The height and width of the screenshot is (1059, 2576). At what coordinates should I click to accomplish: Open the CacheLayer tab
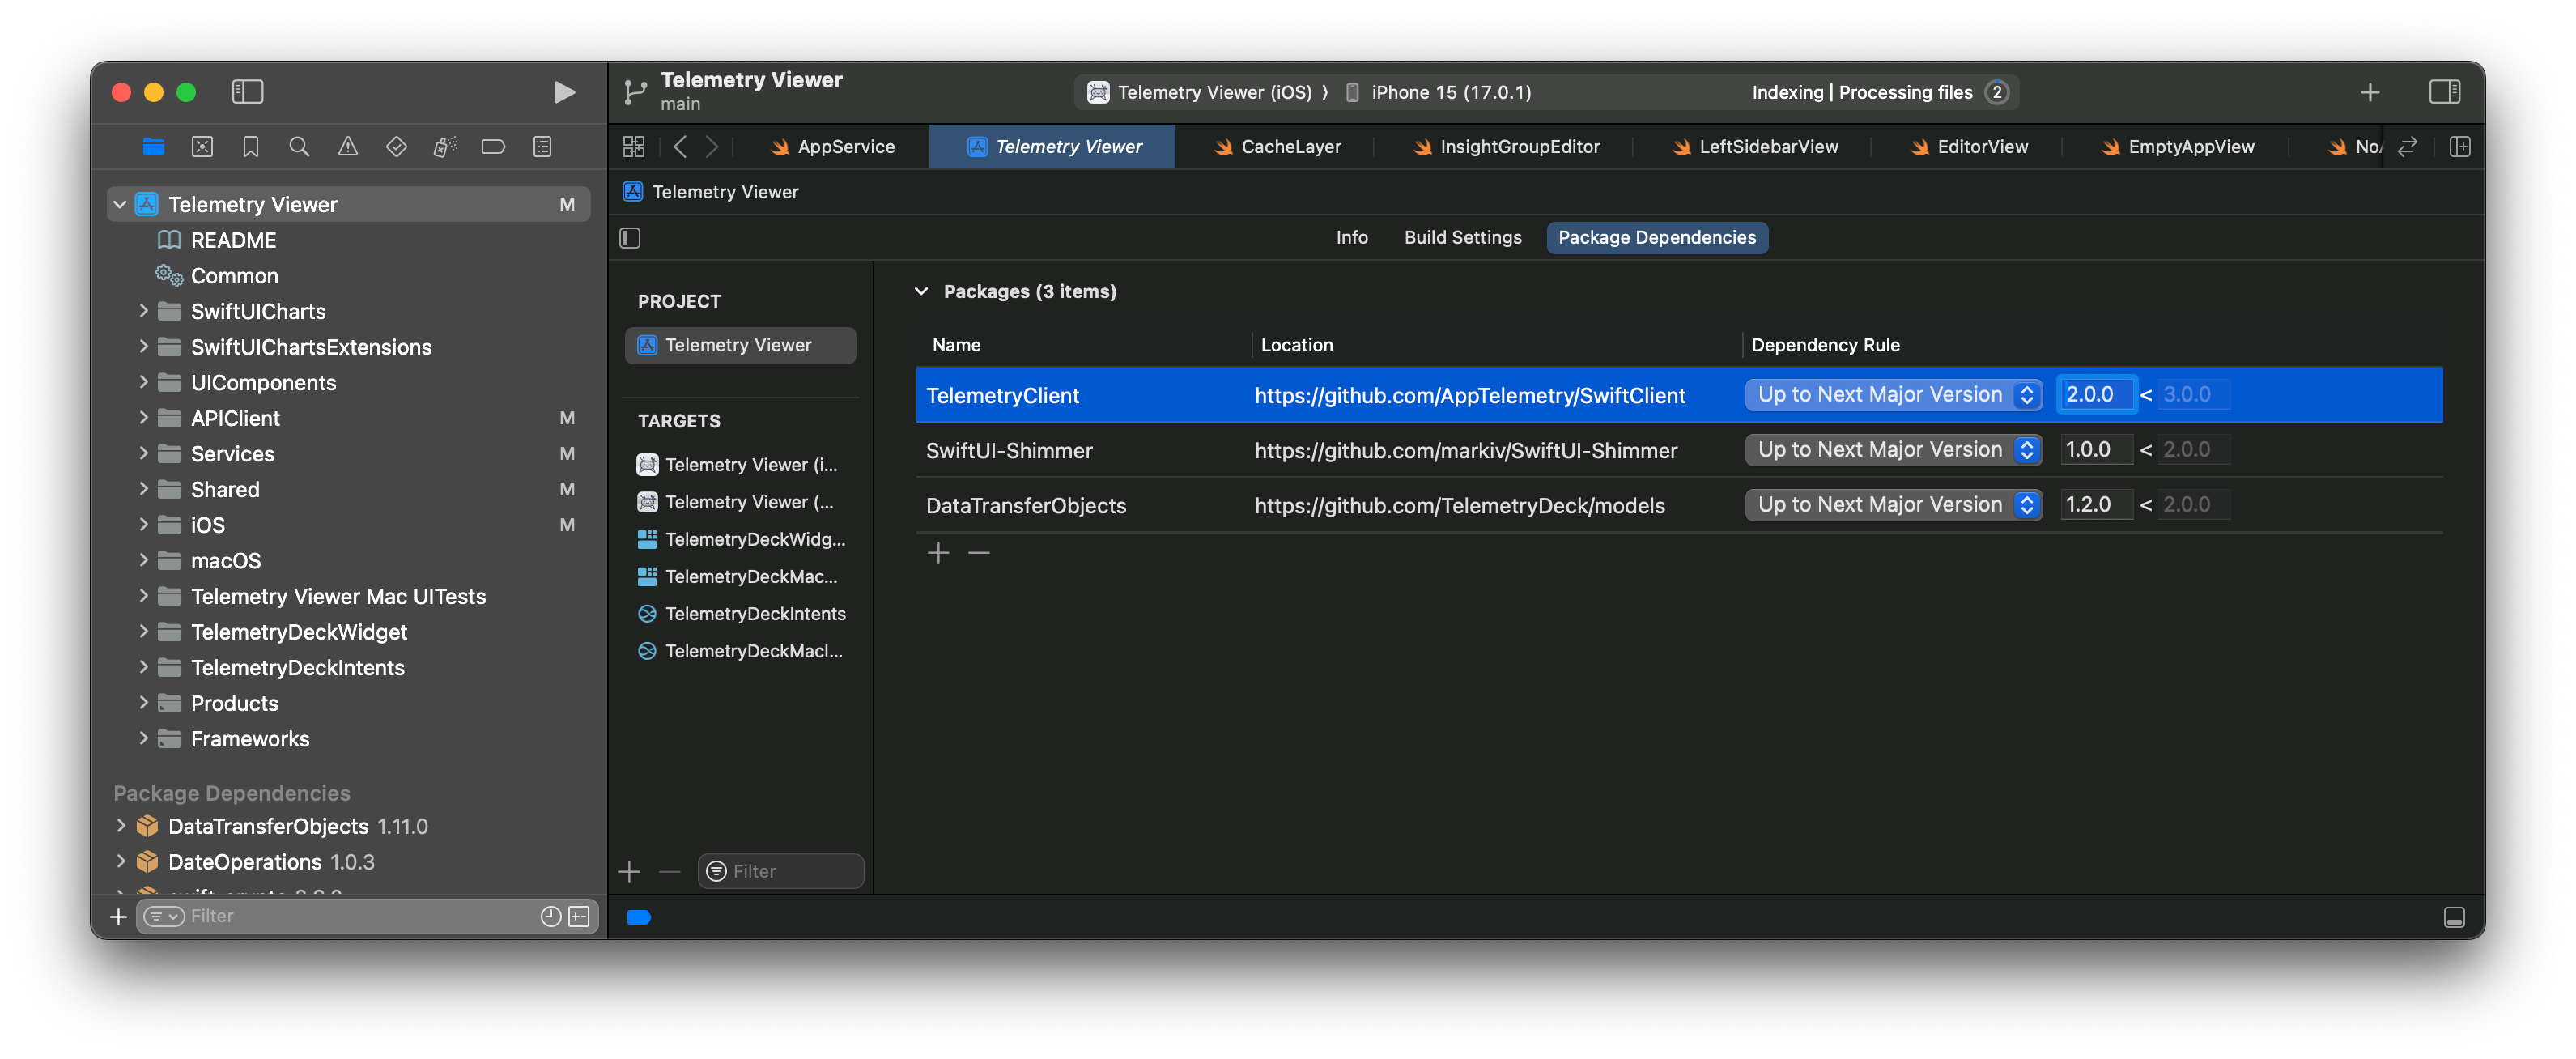pyautogui.click(x=1290, y=146)
